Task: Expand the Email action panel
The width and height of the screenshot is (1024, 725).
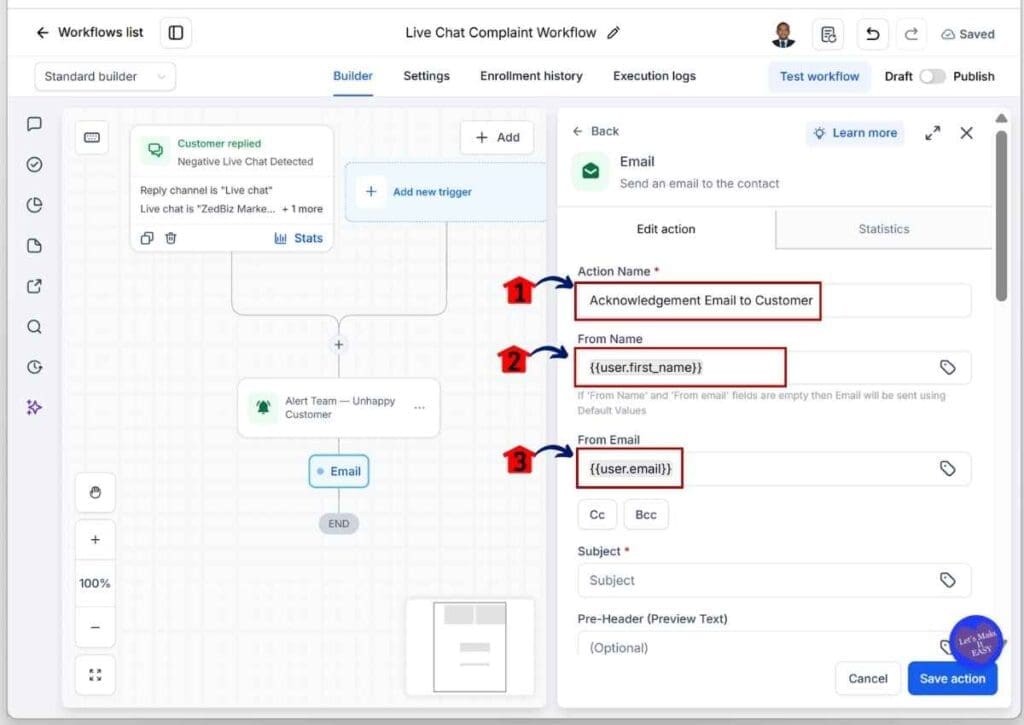Action: pyautogui.click(x=933, y=133)
